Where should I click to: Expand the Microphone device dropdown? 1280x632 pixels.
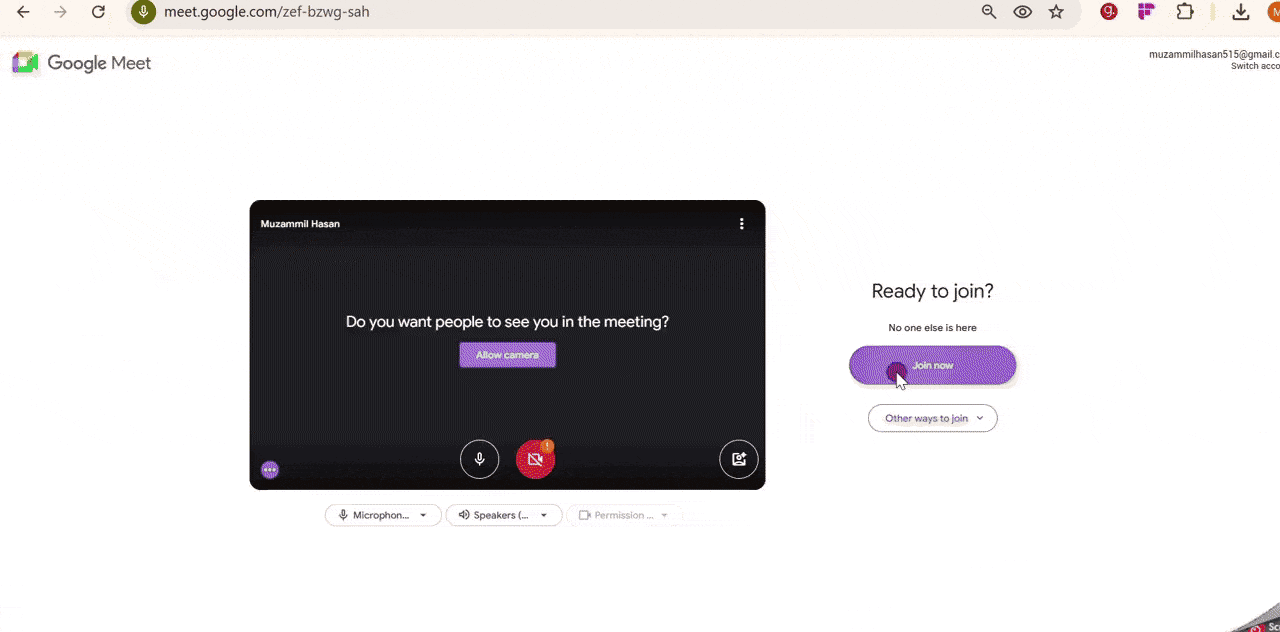pos(383,515)
